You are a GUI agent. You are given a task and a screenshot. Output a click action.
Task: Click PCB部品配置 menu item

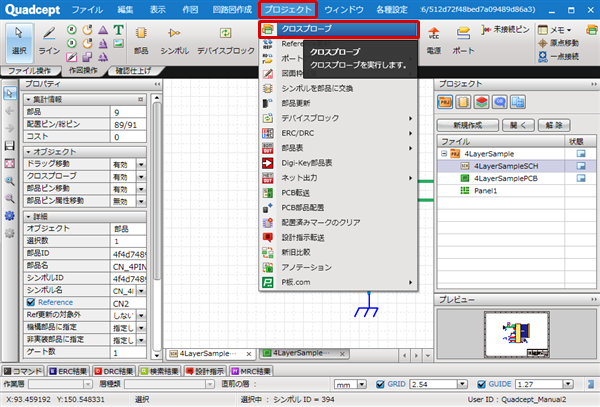tap(338, 208)
